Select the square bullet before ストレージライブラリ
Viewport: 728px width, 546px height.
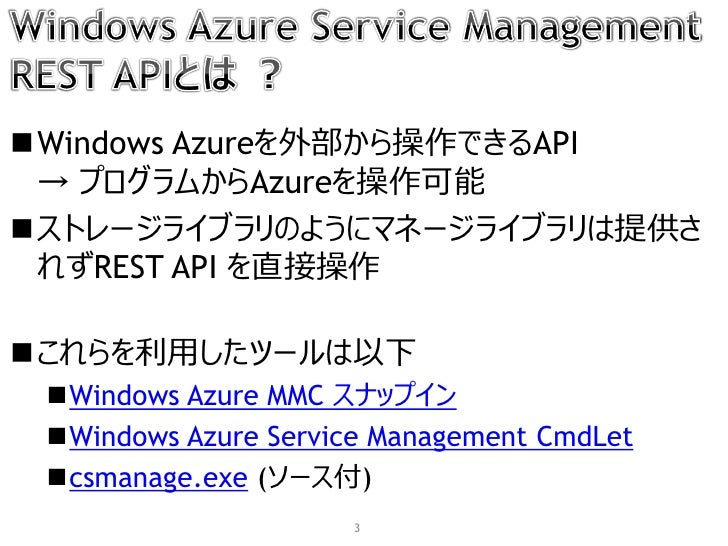(22, 228)
